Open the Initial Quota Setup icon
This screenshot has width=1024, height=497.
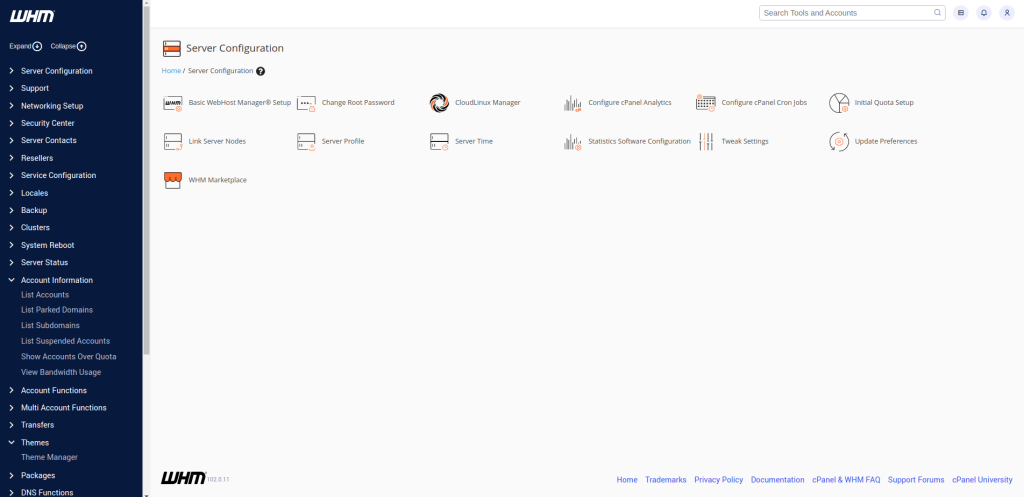point(839,103)
